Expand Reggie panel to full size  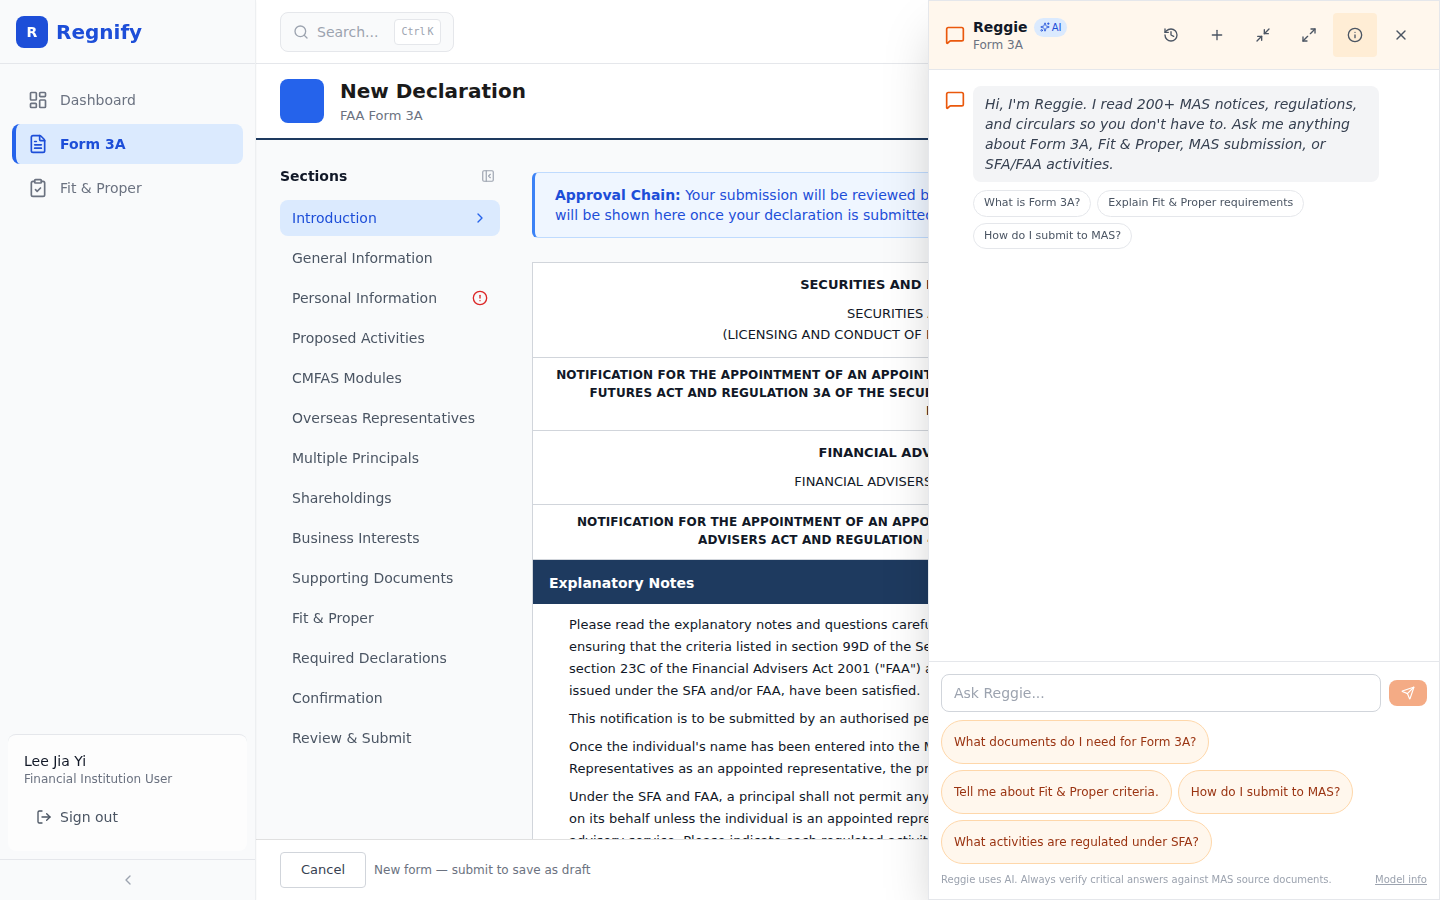point(1309,35)
